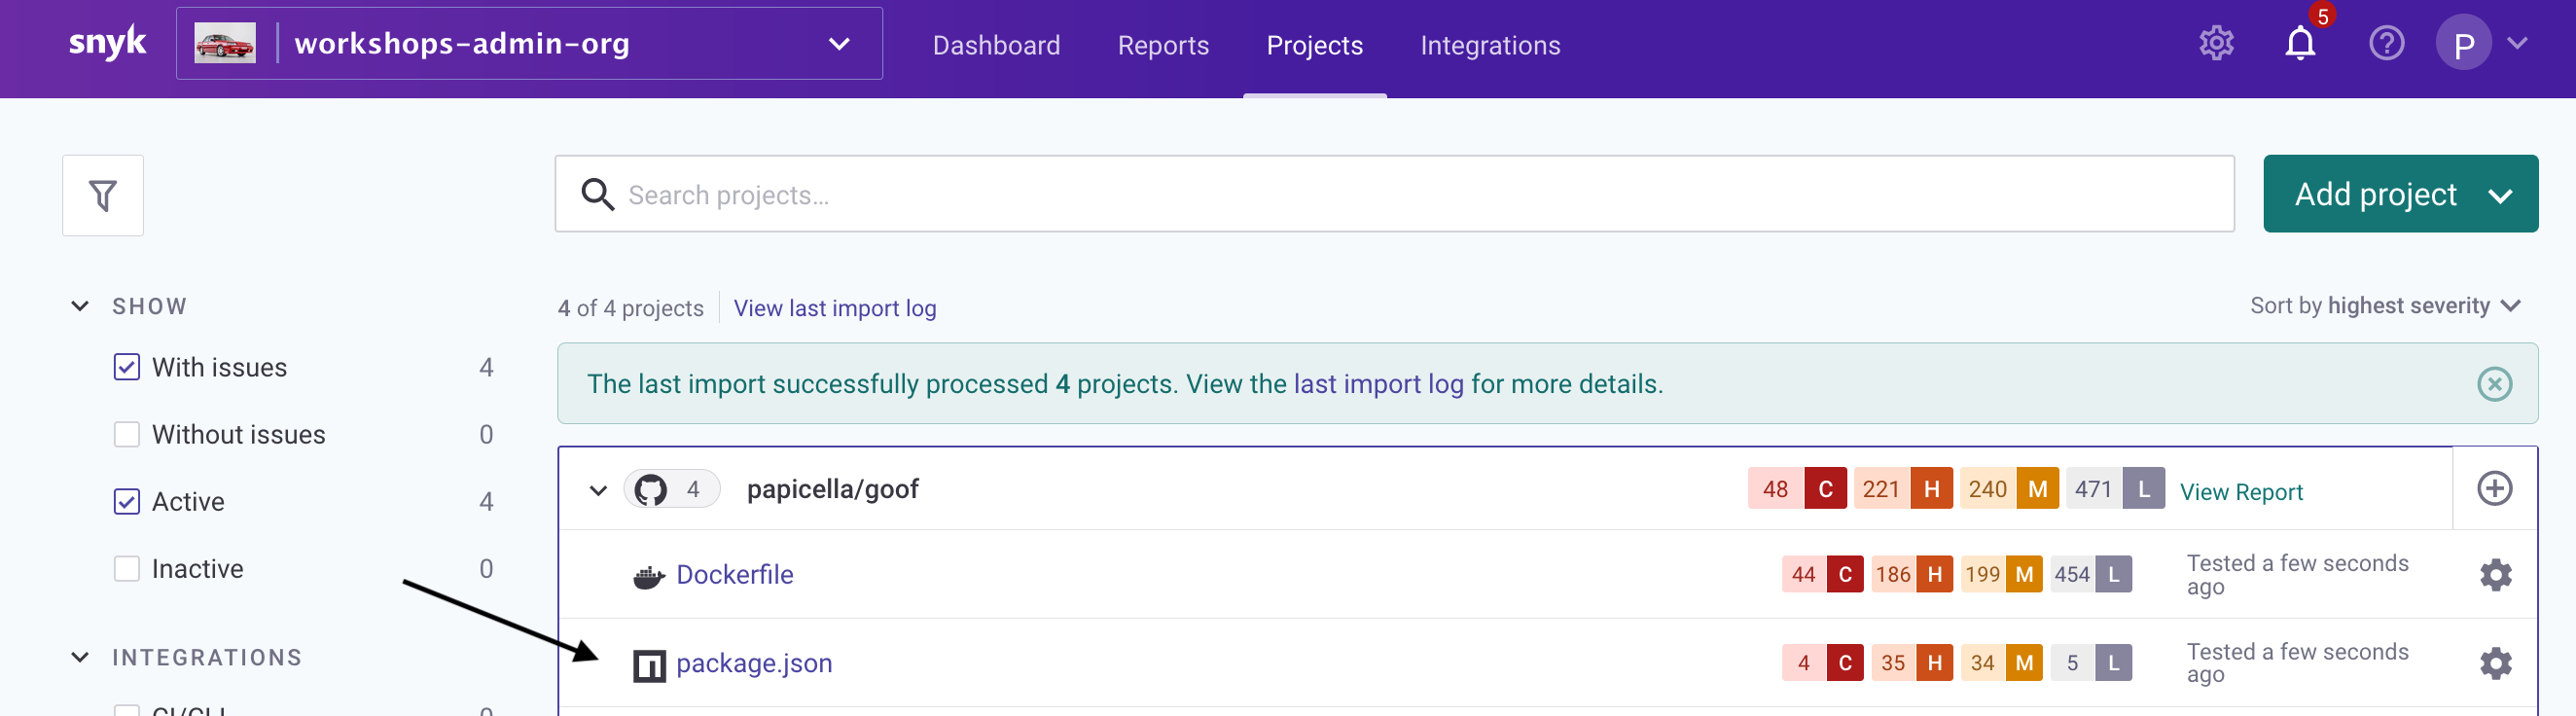The image size is (2576, 716).
Task: Click the critical C badge on Dockerfile row
Action: (1844, 576)
